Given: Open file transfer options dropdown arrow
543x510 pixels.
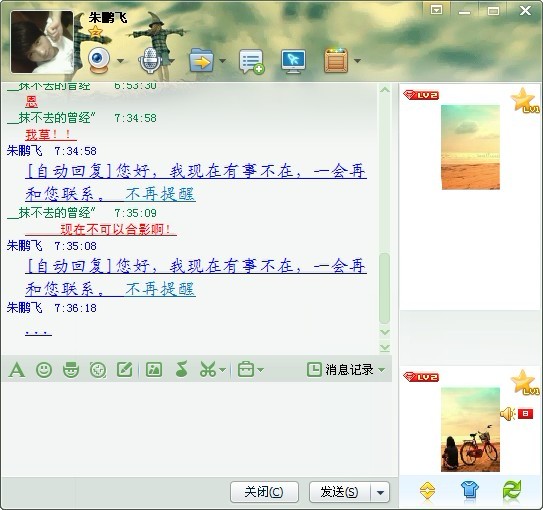Looking at the screenshot, I should 222,61.
